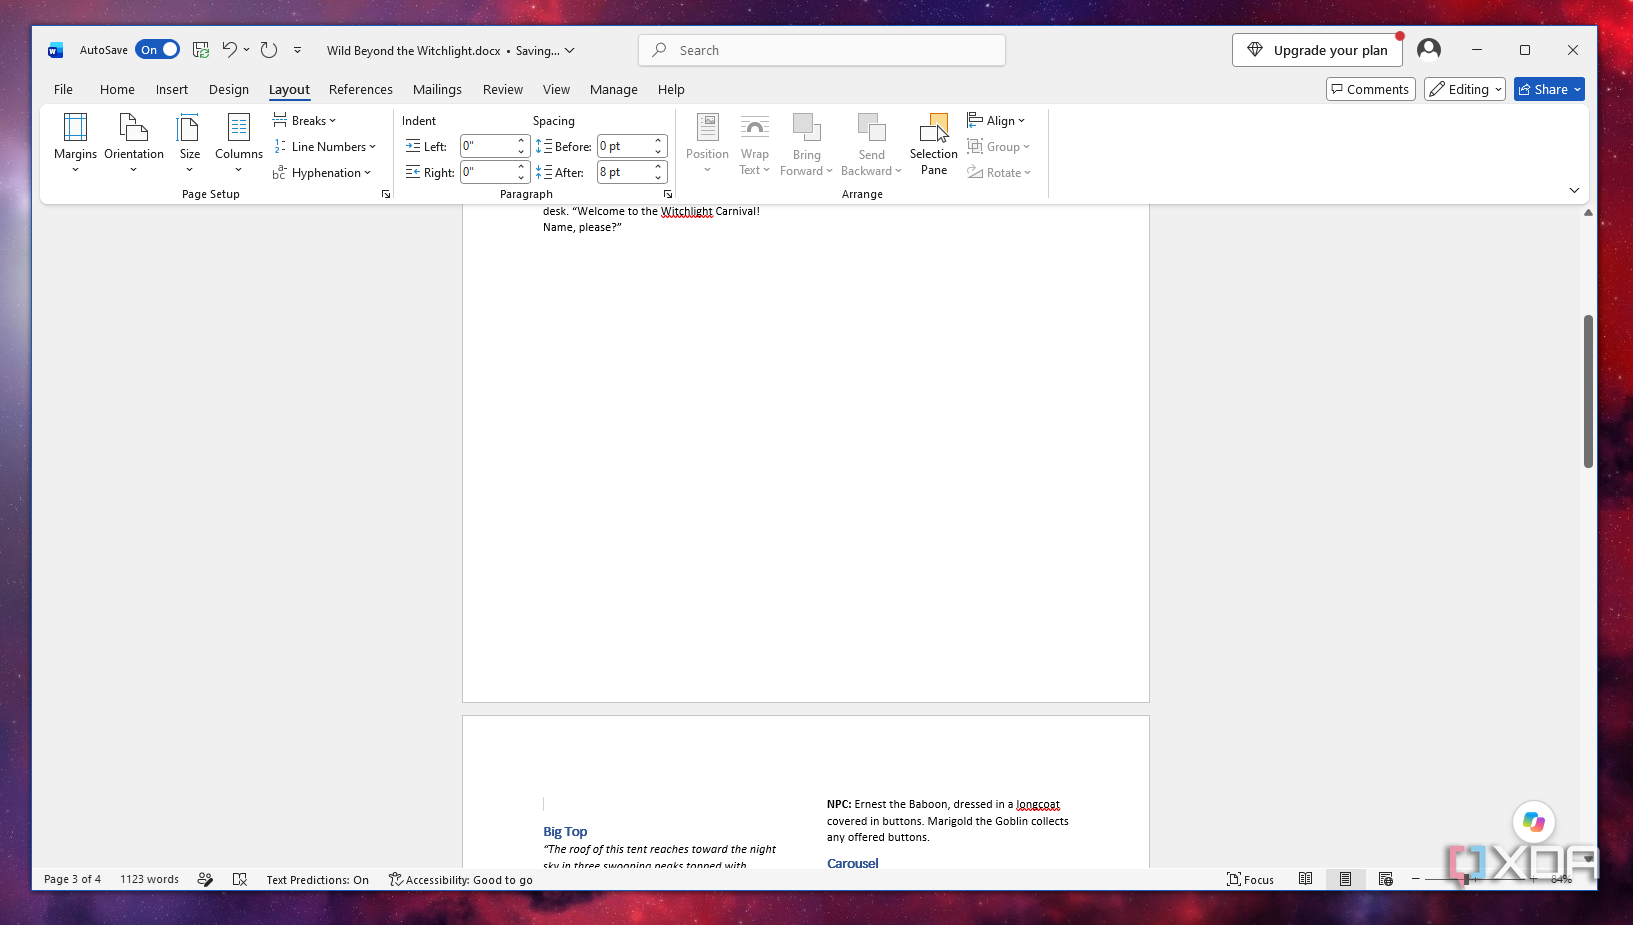Click the Redo button
The height and width of the screenshot is (925, 1633).
(269, 50)
